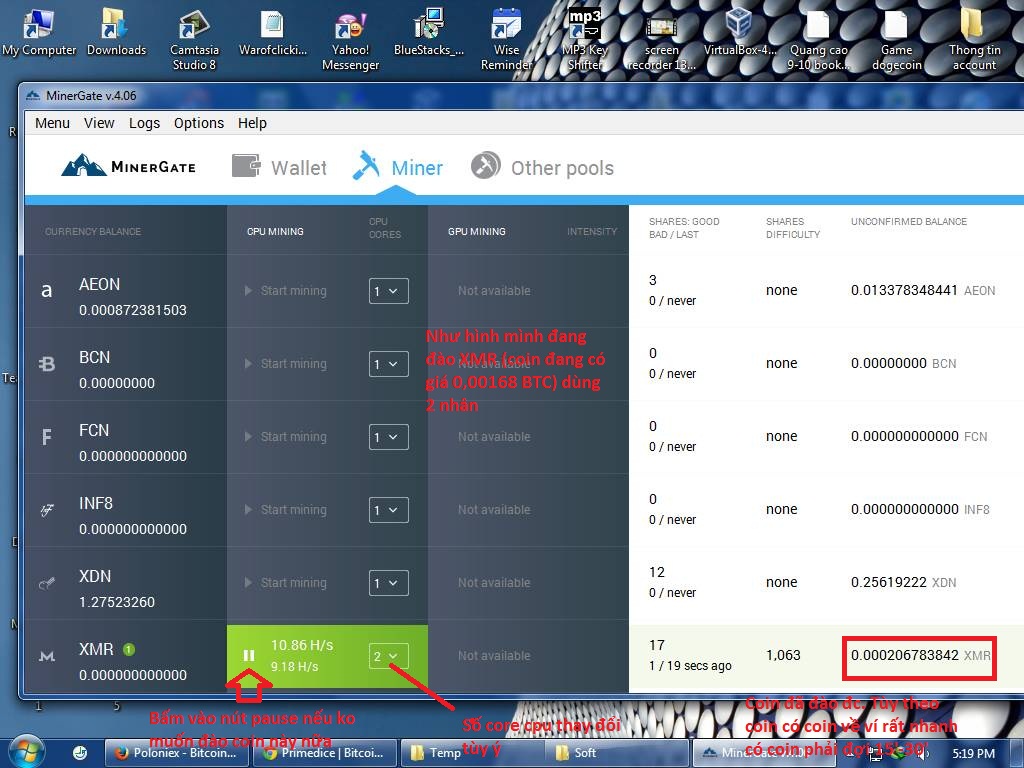1024x768 pixels.
Task: Open the Downloads desktop shortcut
Action: 116,31
